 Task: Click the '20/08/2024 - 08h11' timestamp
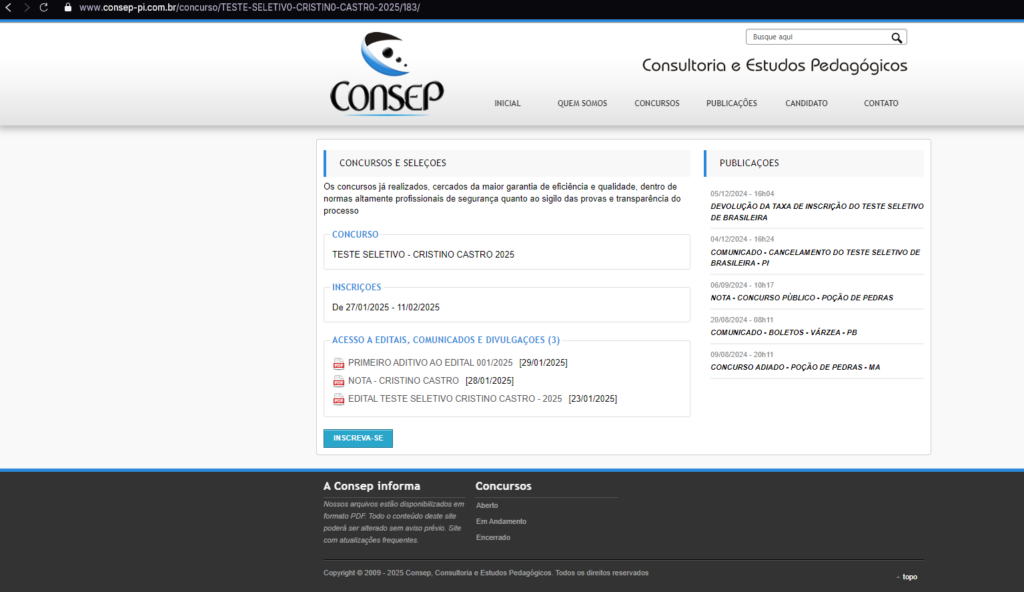742,320
